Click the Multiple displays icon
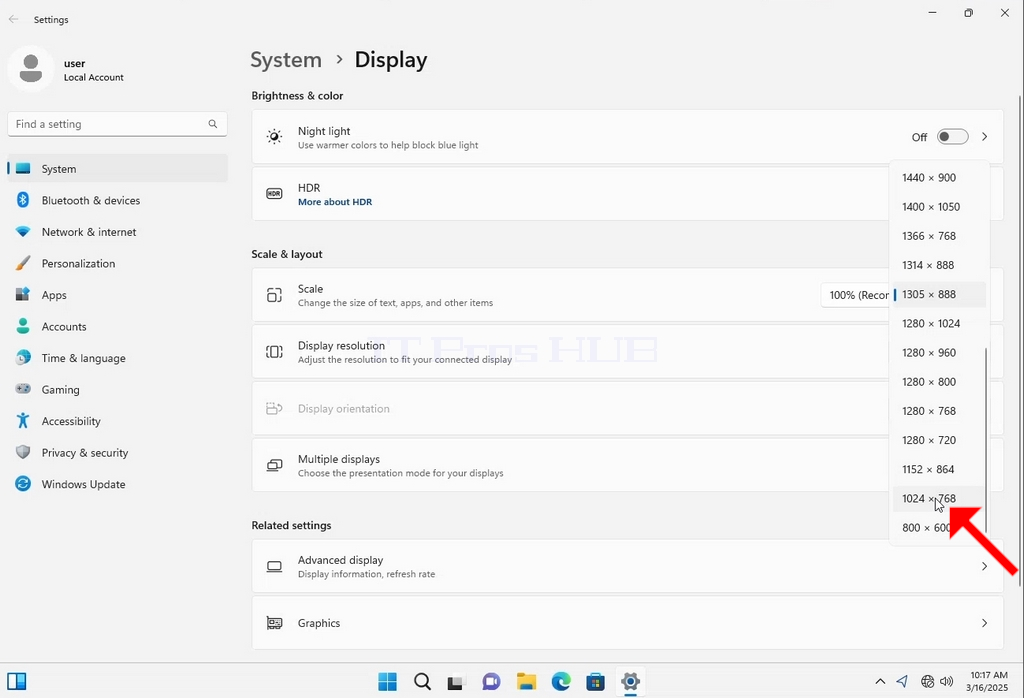This screenshot has width=1024, height=698. click(x=274, y=466)
